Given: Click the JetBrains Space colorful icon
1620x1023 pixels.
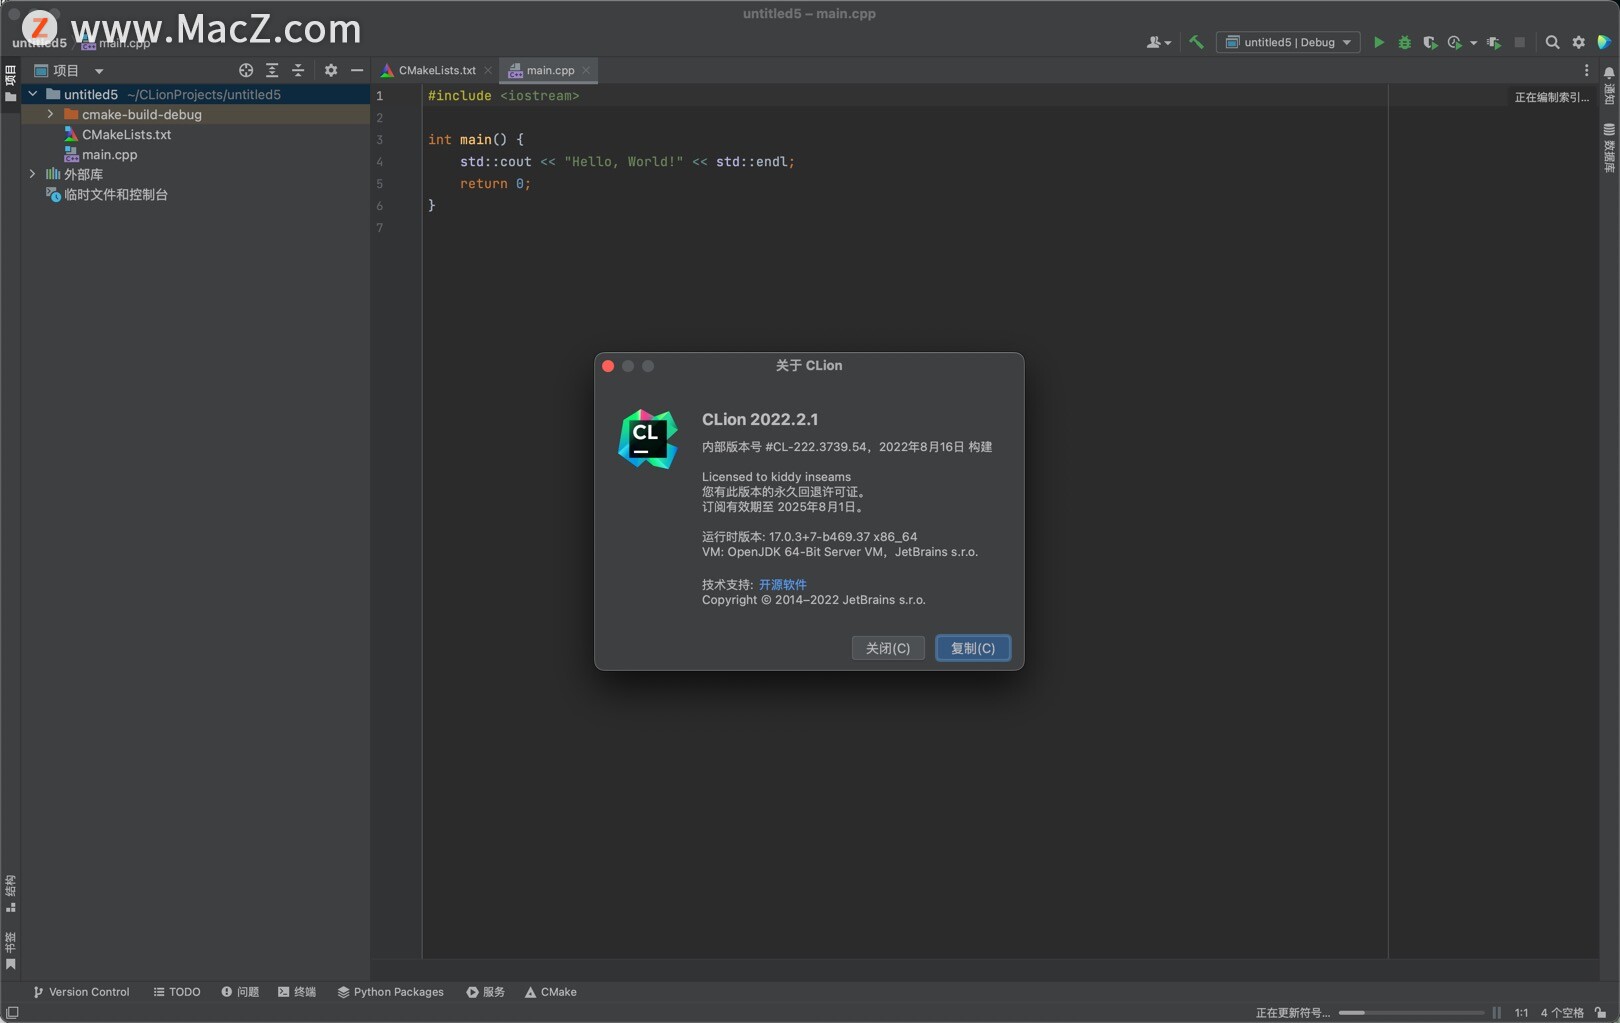Looking at the screenshot, I should tap(1604, 42).
